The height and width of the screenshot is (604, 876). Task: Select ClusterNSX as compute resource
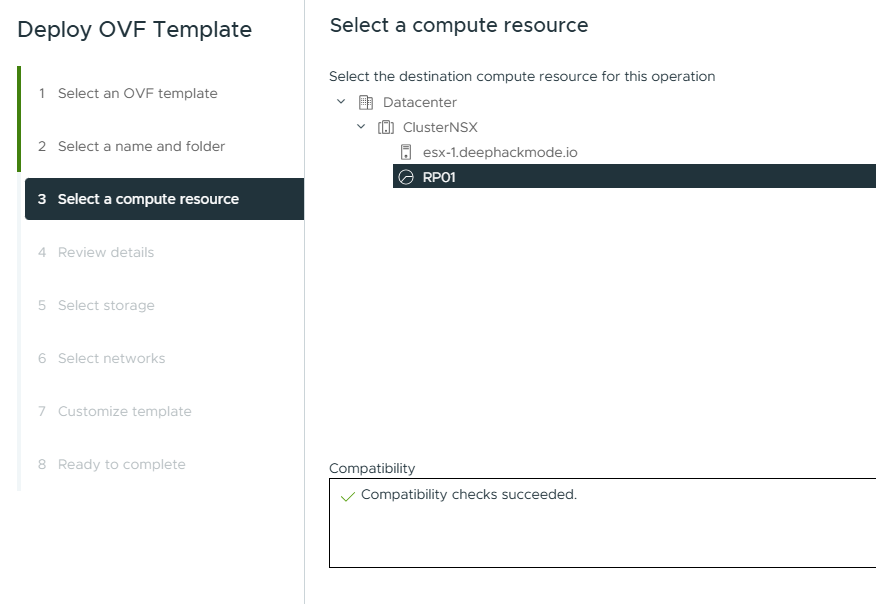point(440,127)
